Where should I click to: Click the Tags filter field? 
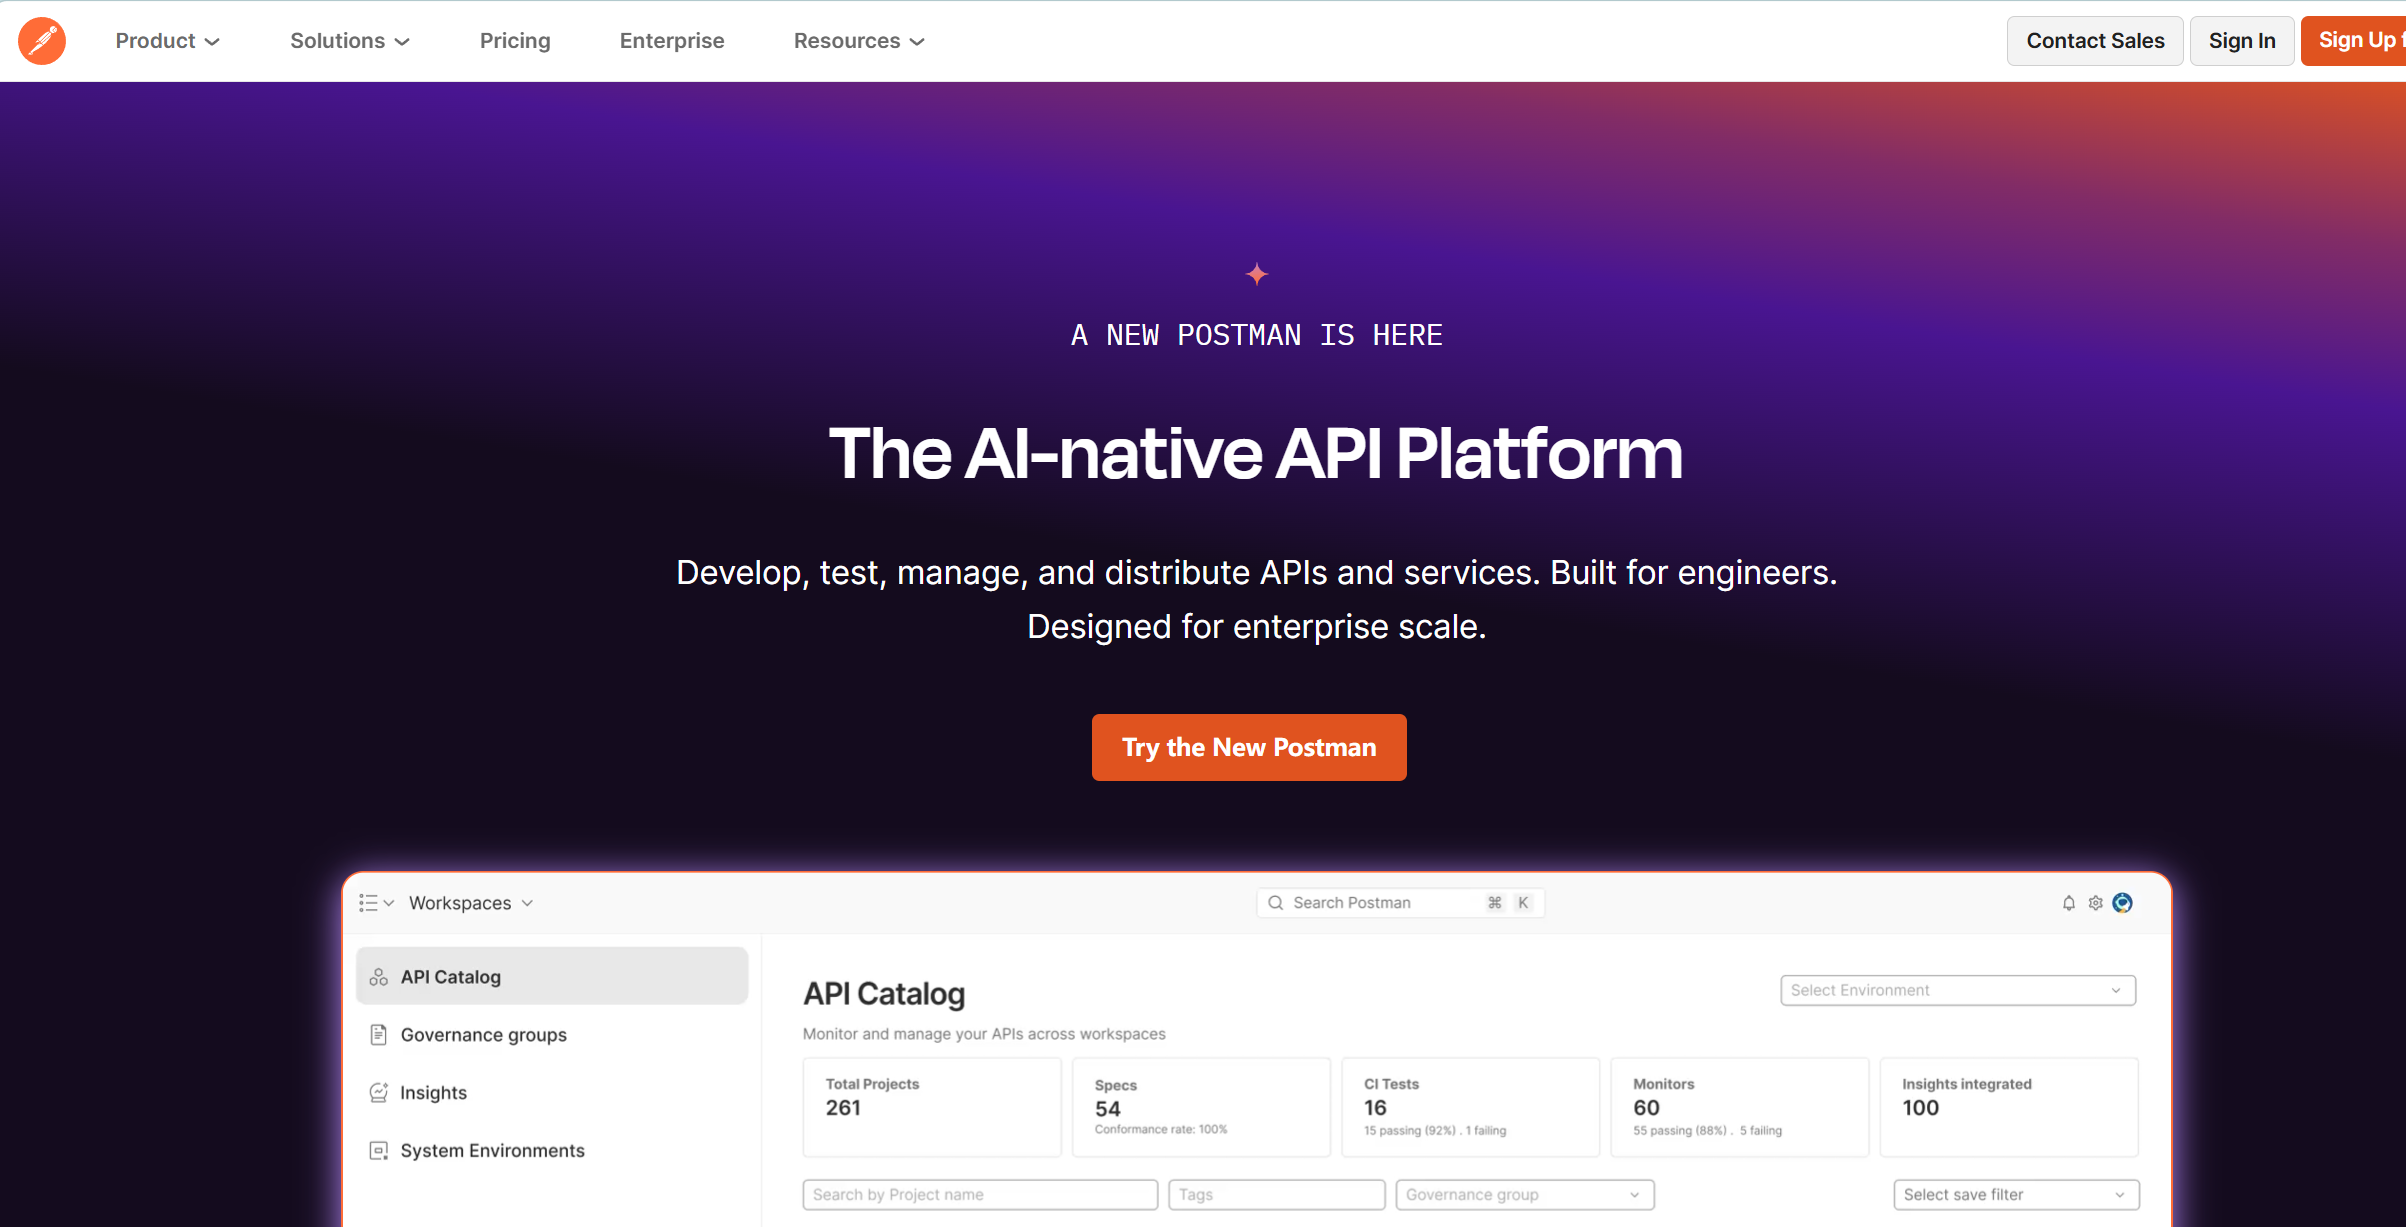tap(1277, 1195)
